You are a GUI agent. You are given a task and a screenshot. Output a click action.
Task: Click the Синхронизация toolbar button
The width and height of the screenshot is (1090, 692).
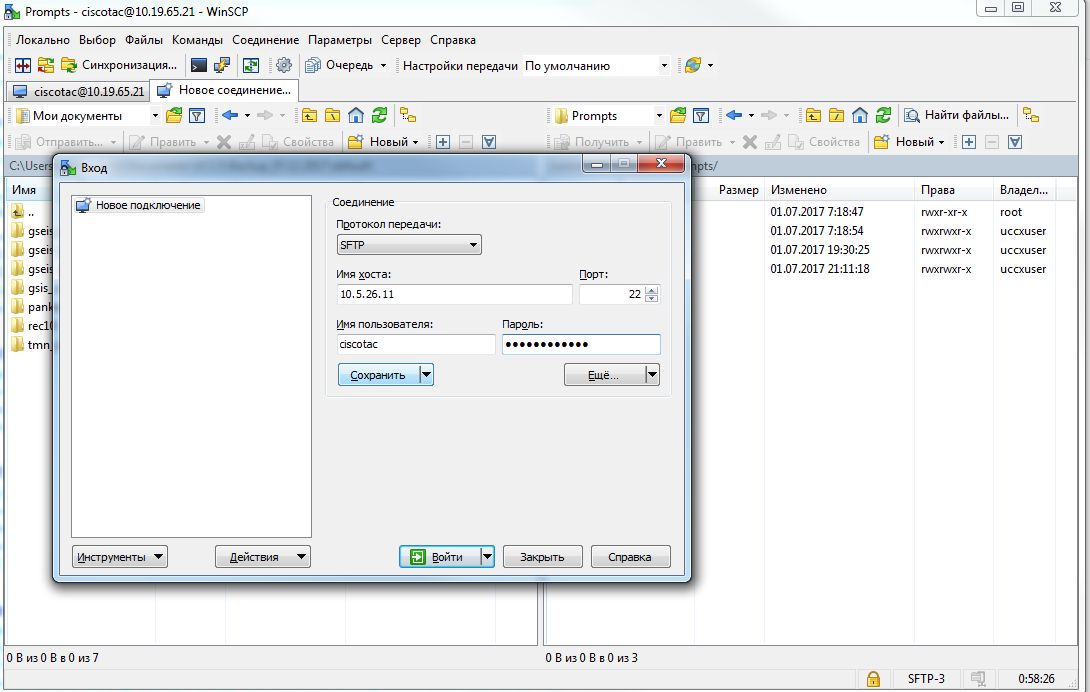tap(118, 65)
